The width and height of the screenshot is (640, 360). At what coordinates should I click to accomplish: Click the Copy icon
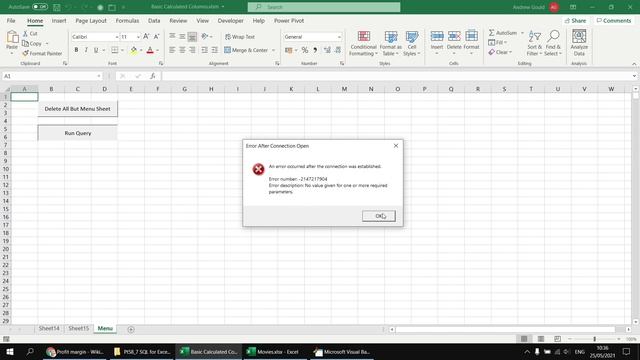click(25, 43)
